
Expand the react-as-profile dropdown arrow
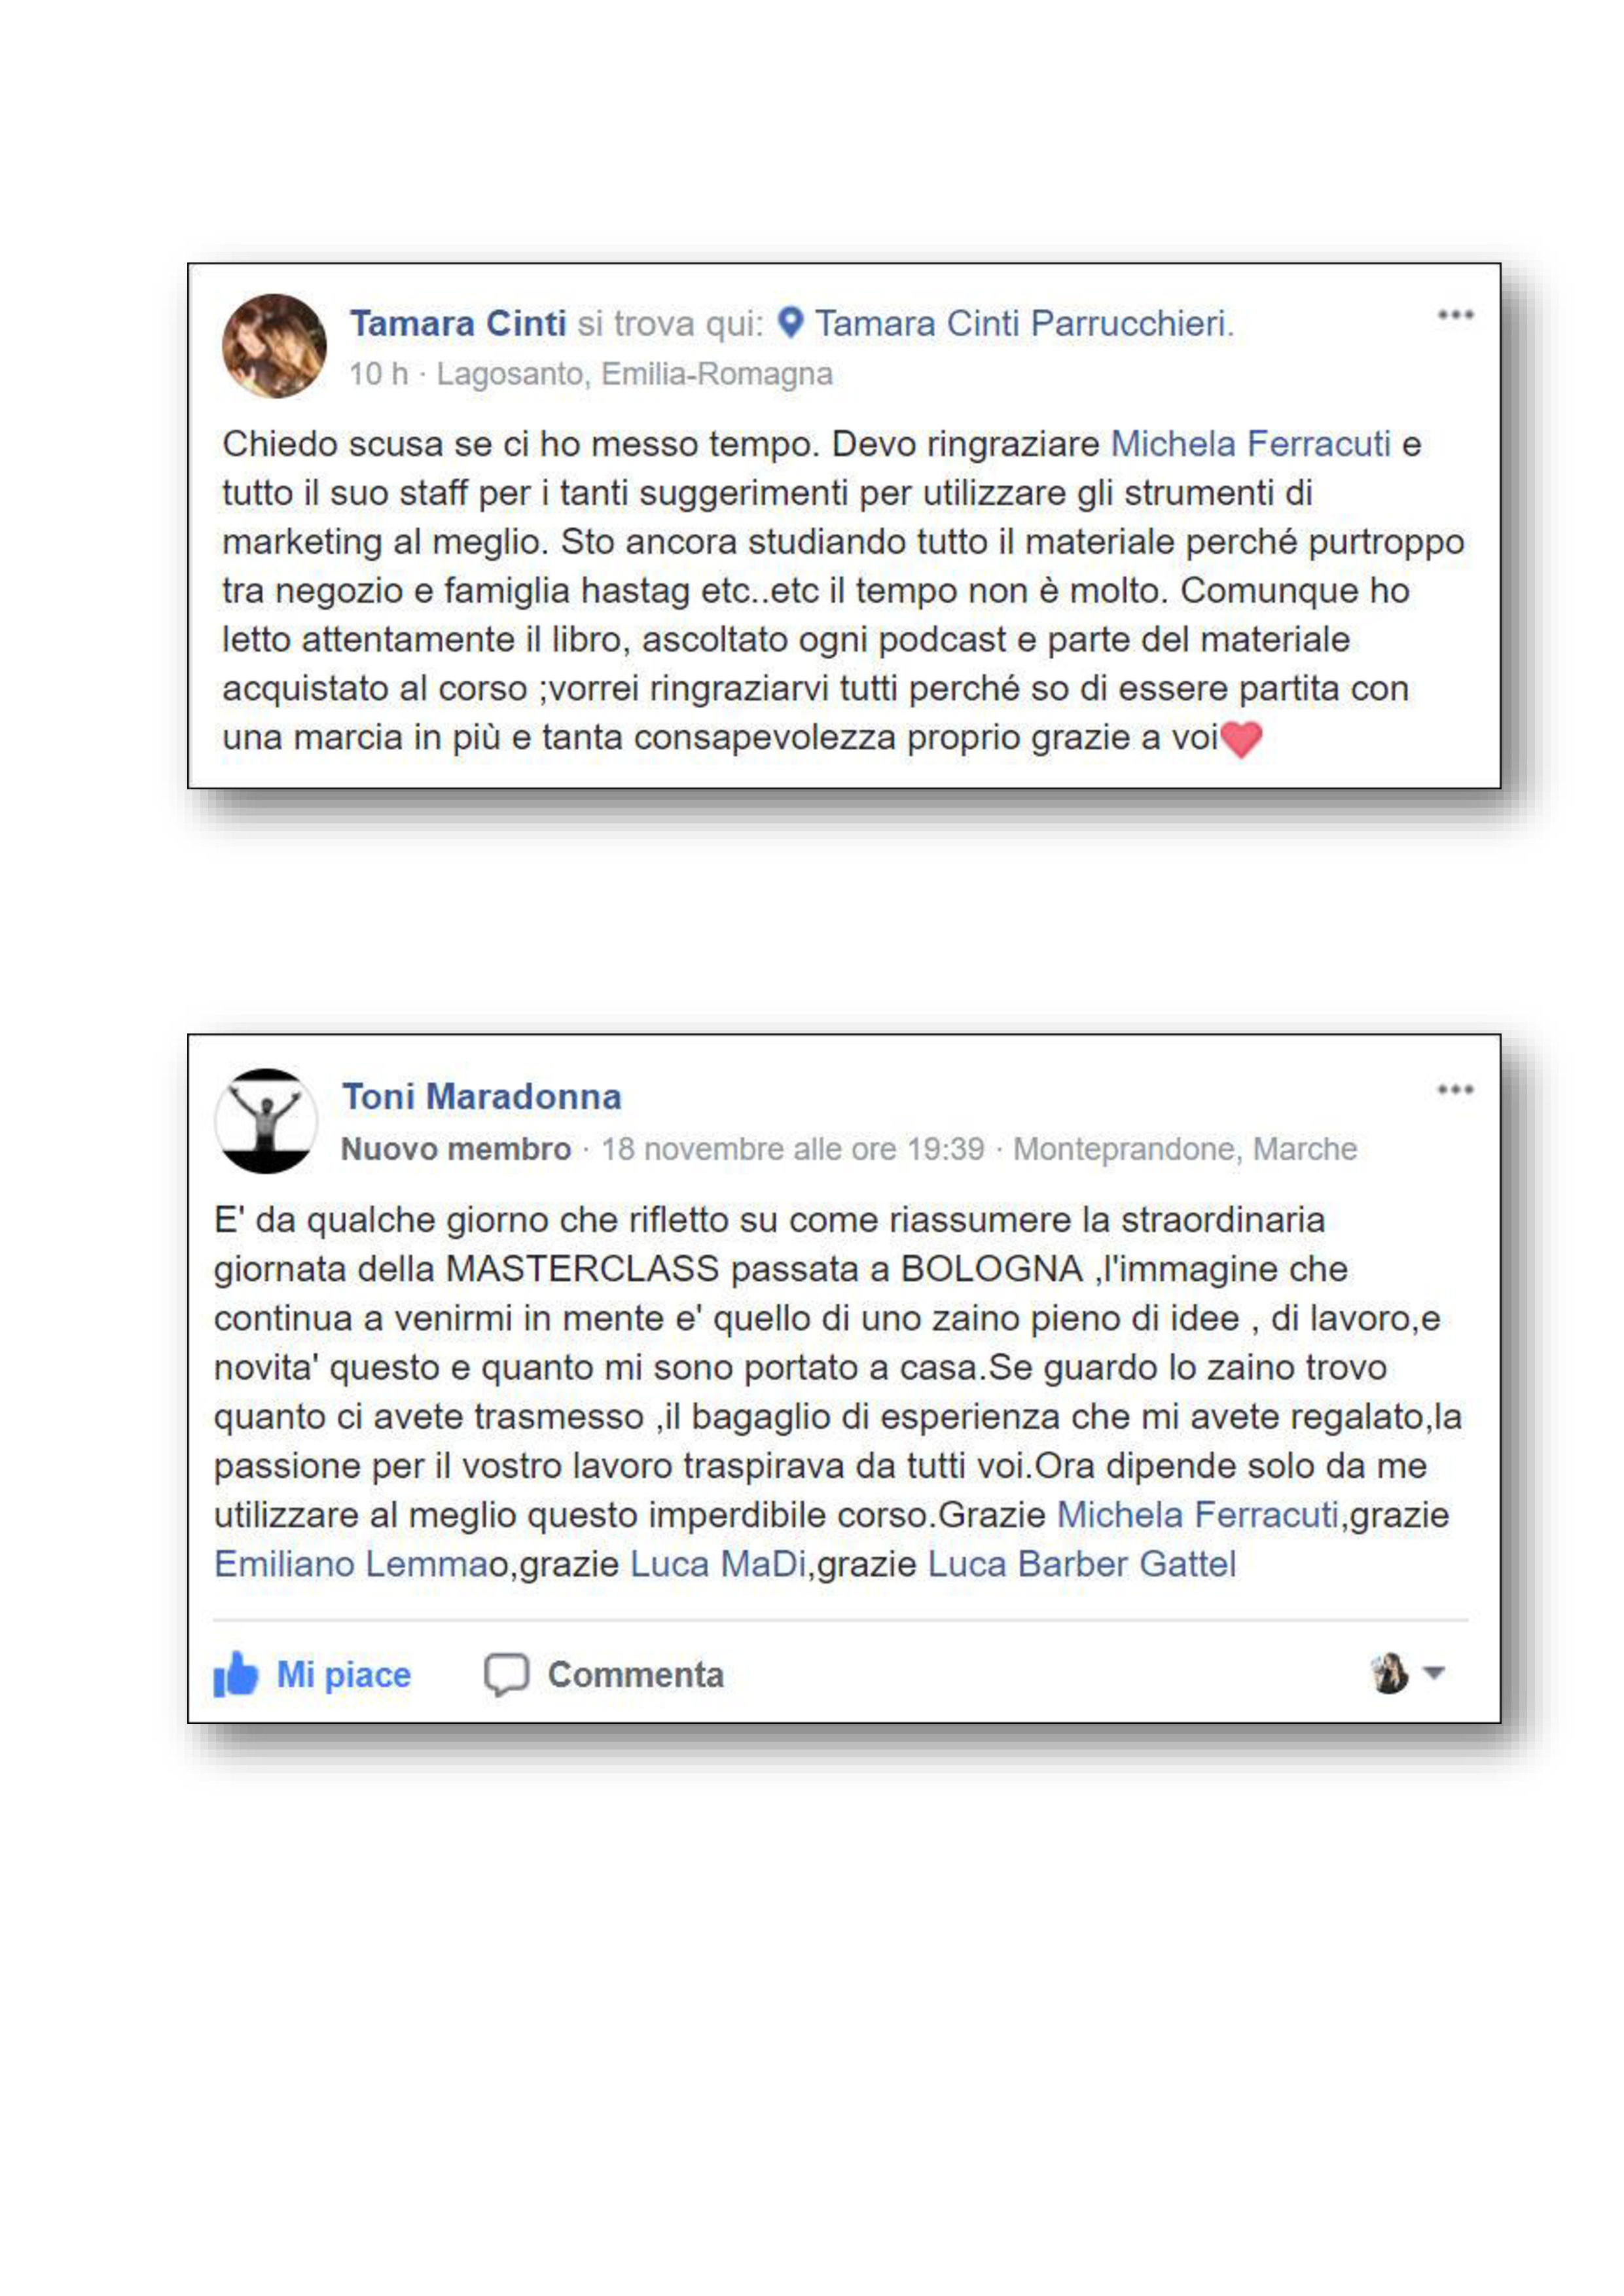[1434, 1672]
